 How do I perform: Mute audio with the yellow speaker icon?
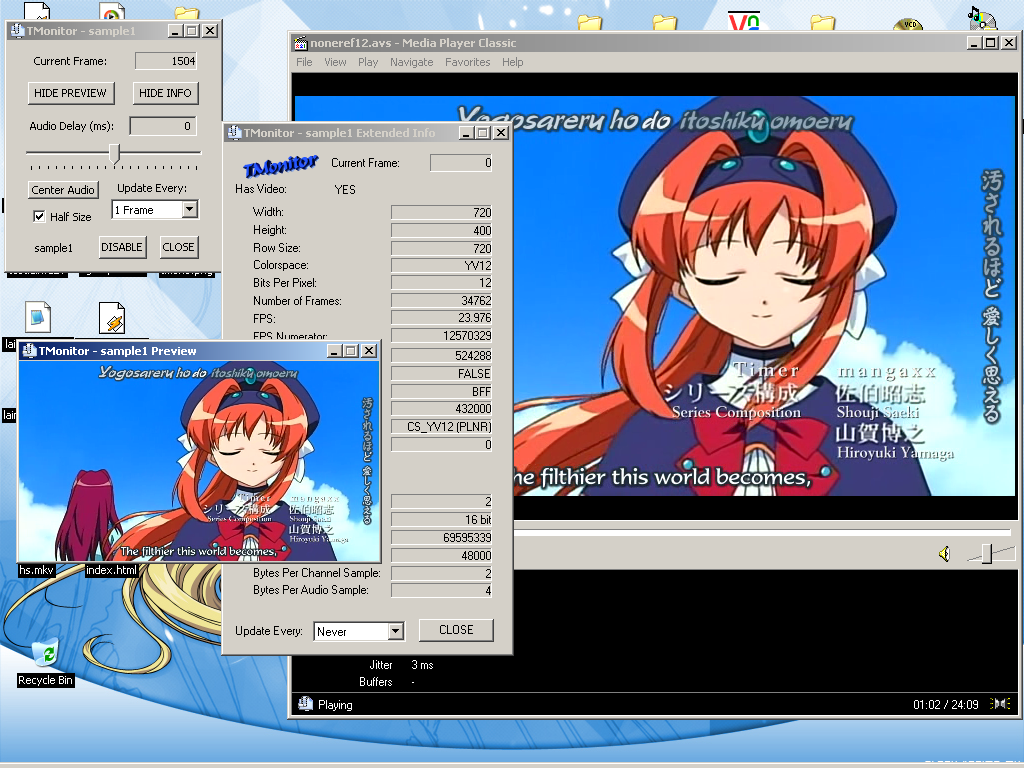(944, 554)
